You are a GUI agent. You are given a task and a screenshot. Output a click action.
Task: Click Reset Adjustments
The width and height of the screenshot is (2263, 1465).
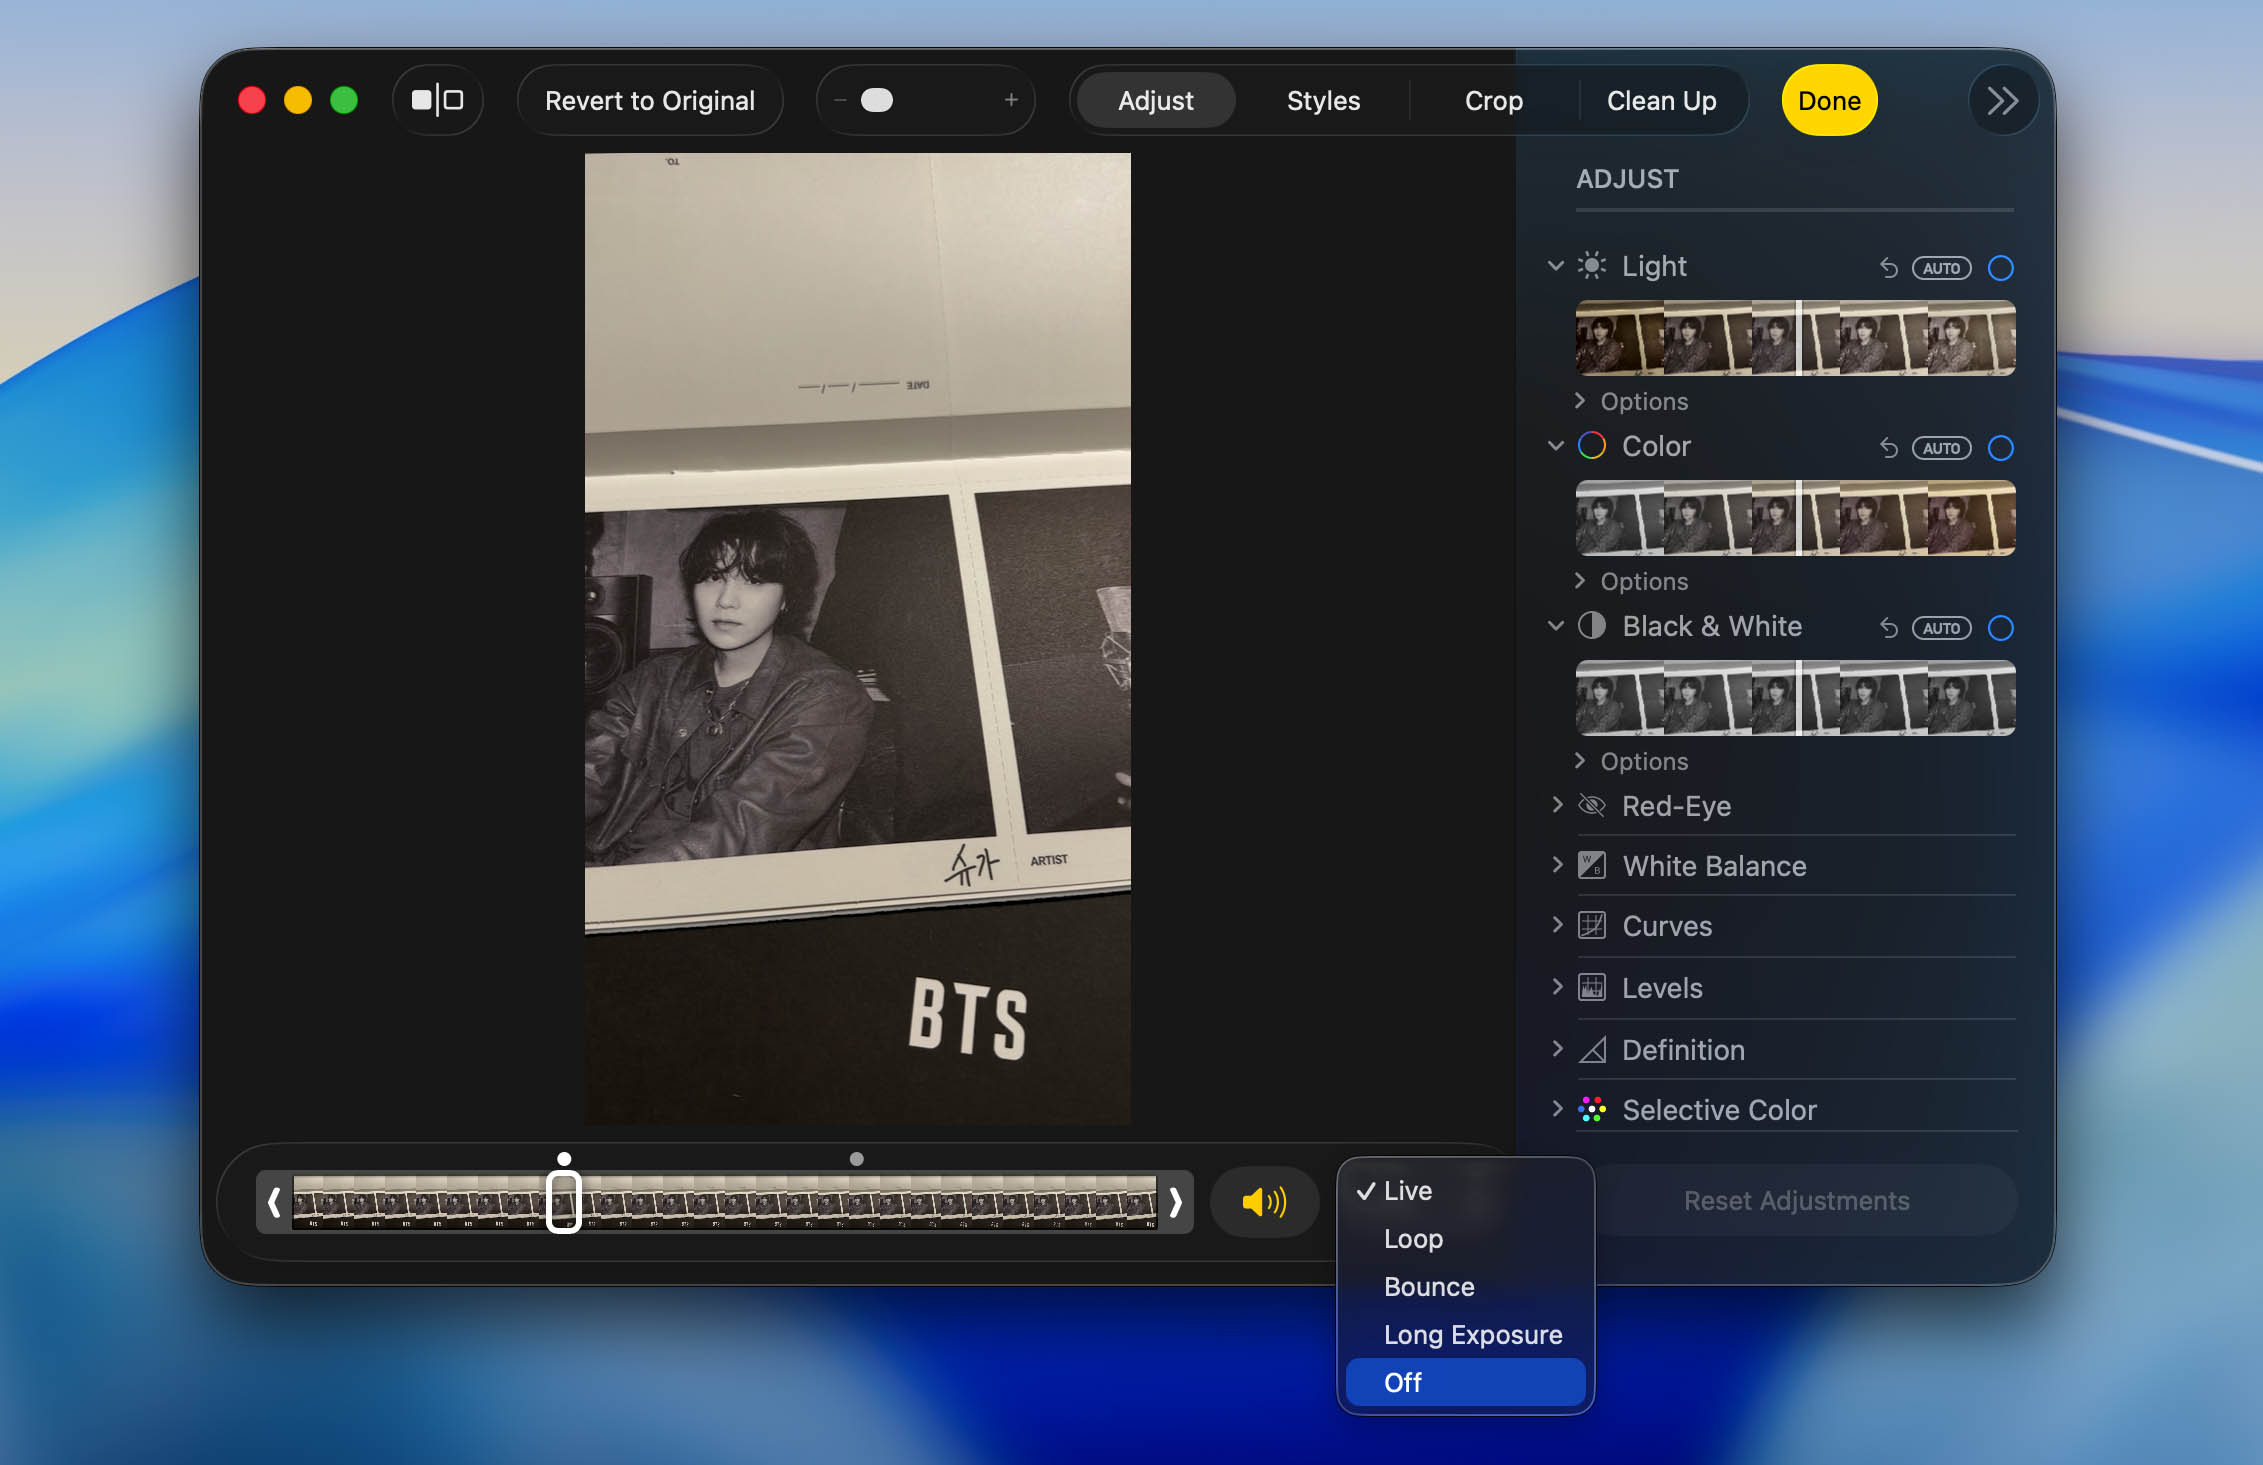click(1797, 1200)
